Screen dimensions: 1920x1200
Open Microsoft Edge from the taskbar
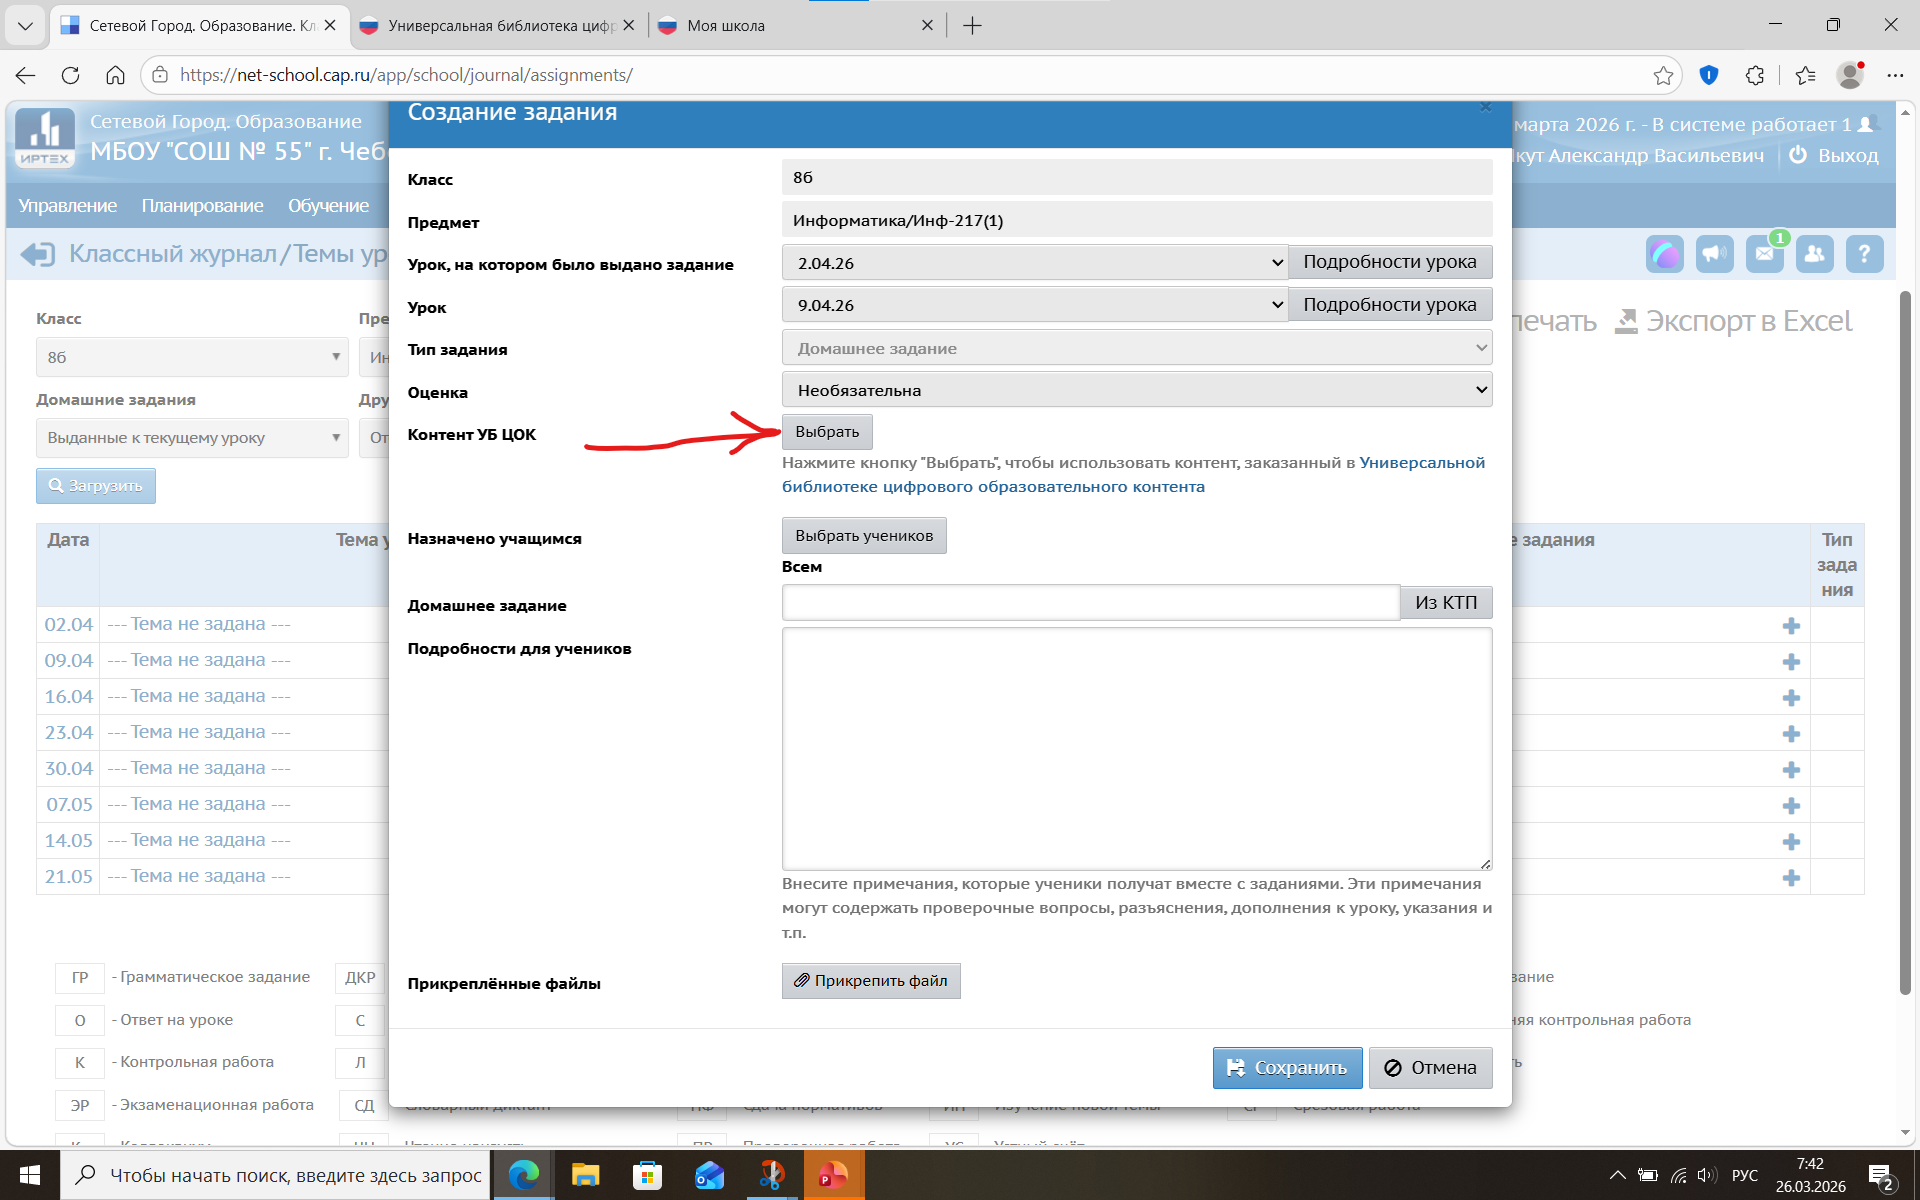[523, 1175]
